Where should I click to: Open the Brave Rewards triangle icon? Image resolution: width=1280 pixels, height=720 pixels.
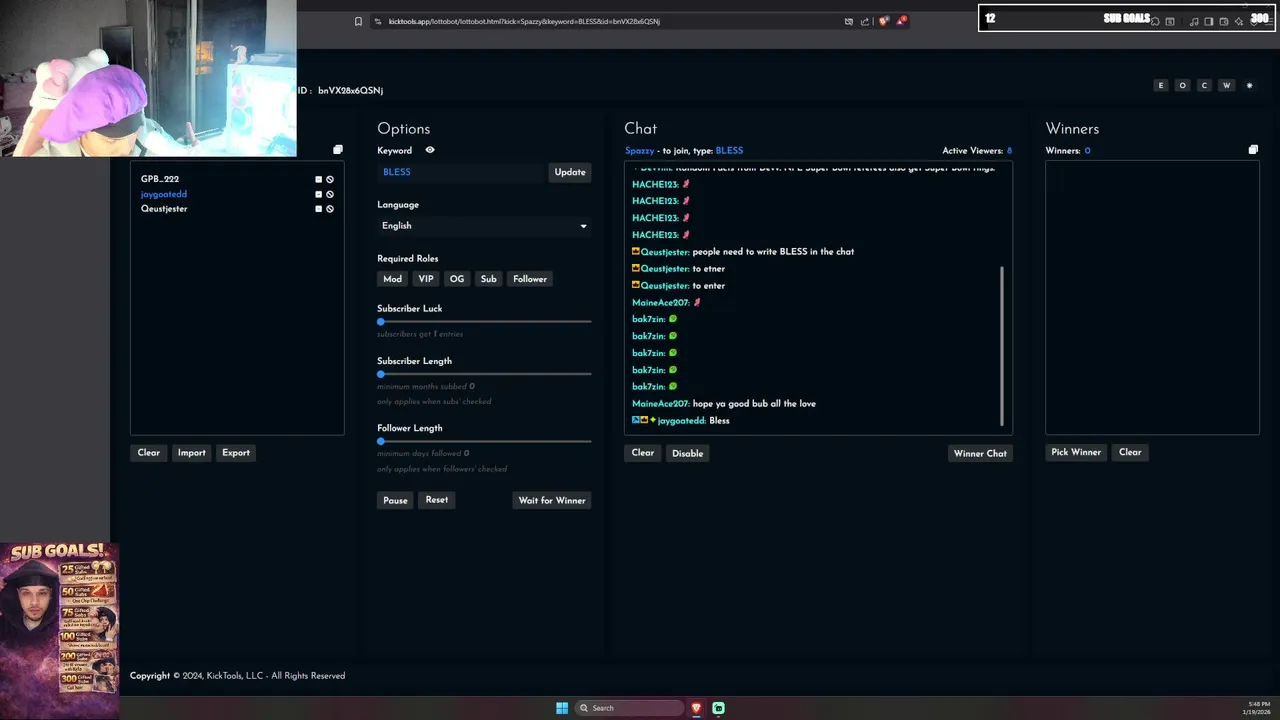pos(901,21)
